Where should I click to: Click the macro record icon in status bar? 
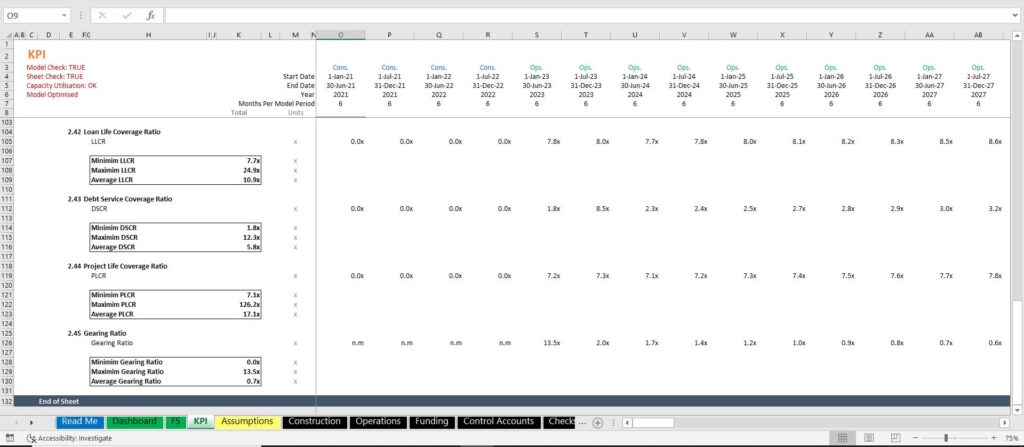coord(9,438)
